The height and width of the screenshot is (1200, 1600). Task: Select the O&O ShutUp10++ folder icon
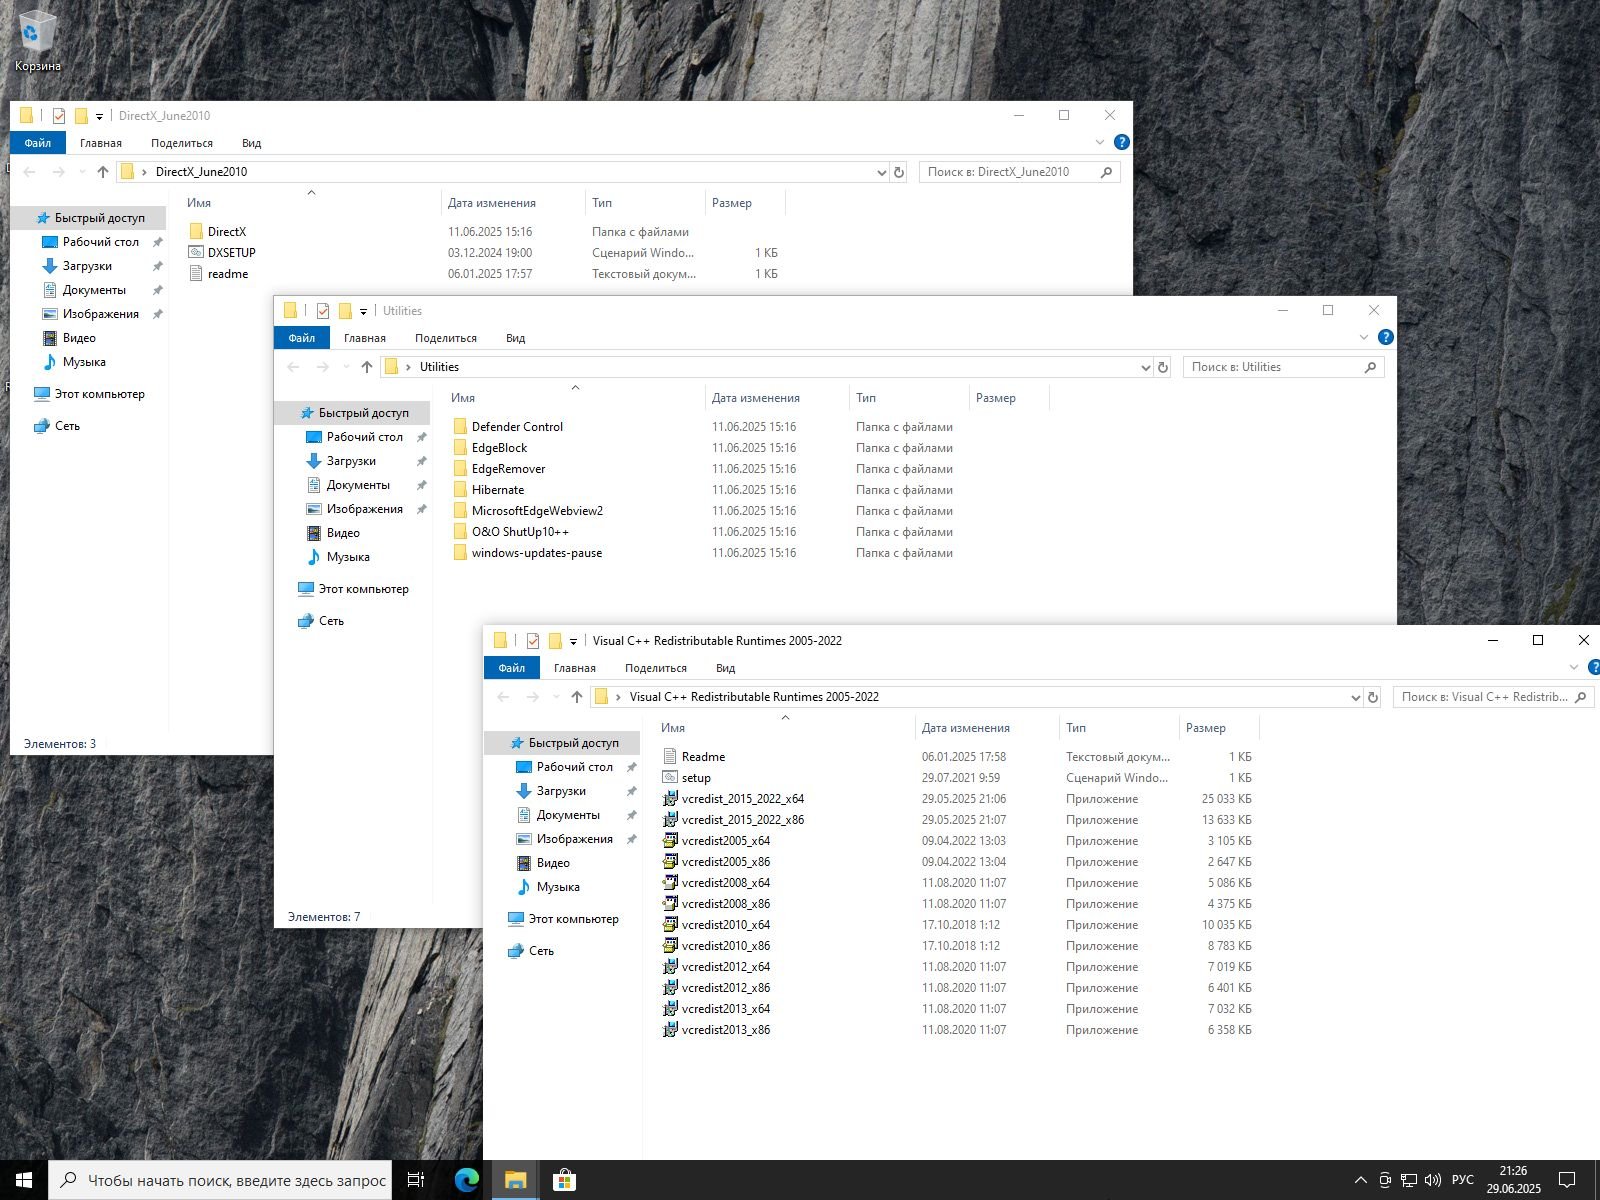460,532
